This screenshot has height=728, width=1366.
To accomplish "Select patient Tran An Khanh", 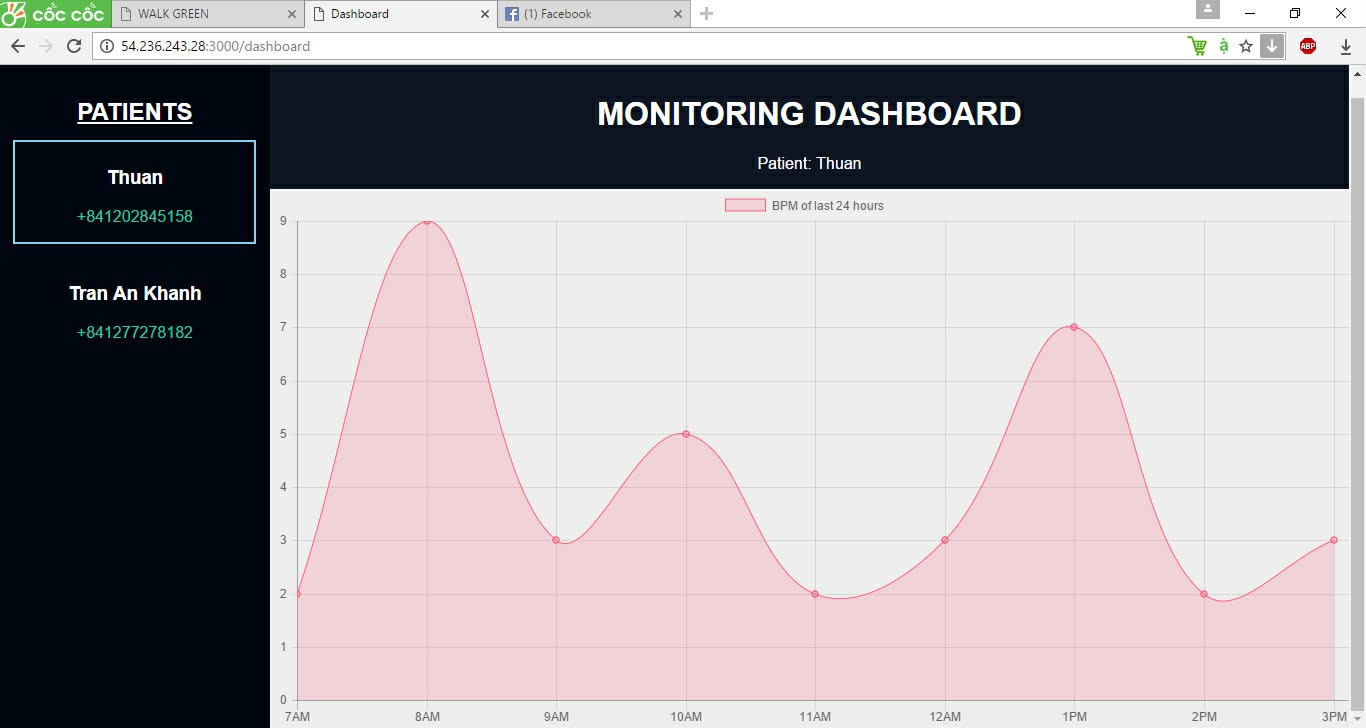I will click(135, 311).
